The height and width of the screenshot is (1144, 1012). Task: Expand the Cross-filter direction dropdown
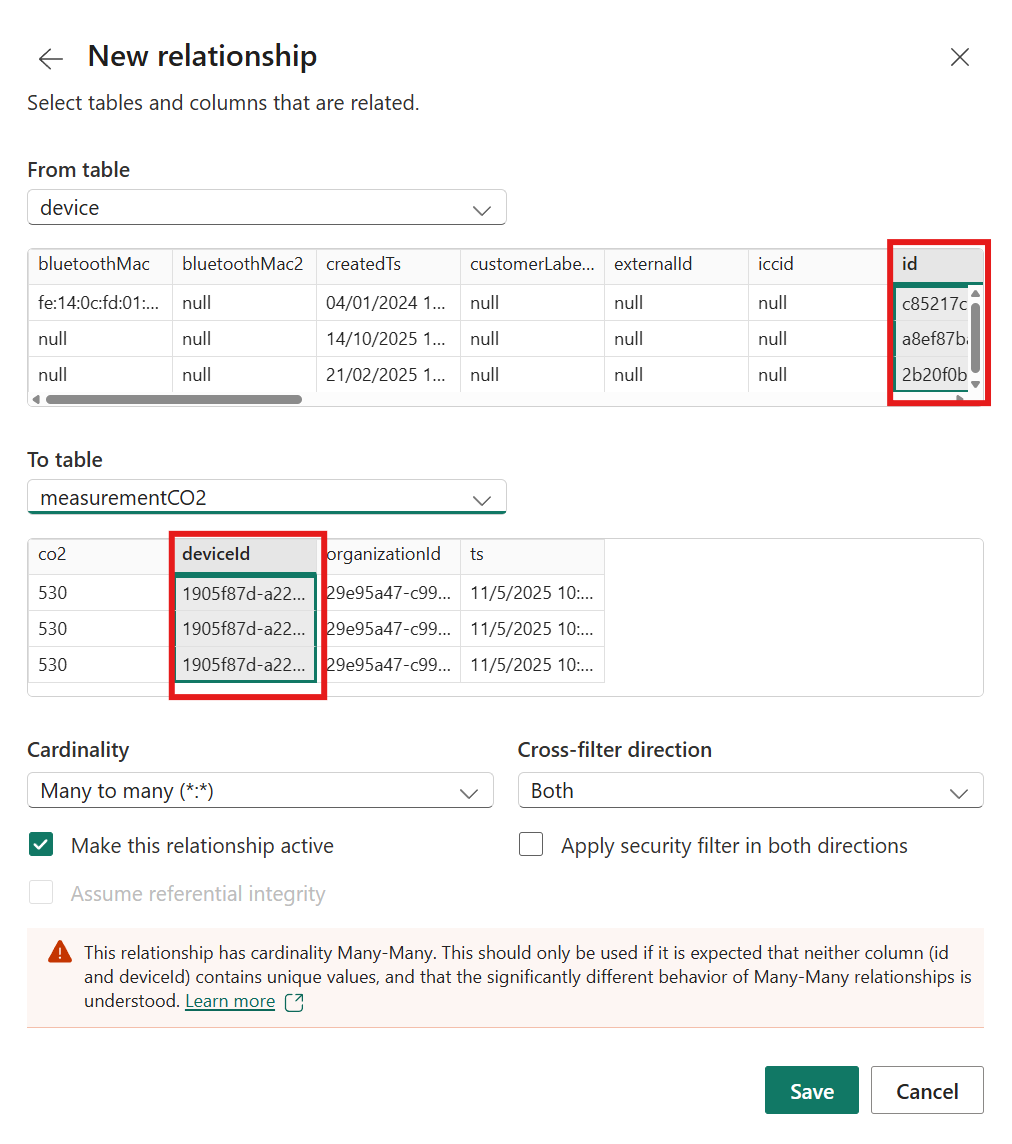(x=750, y=791)
